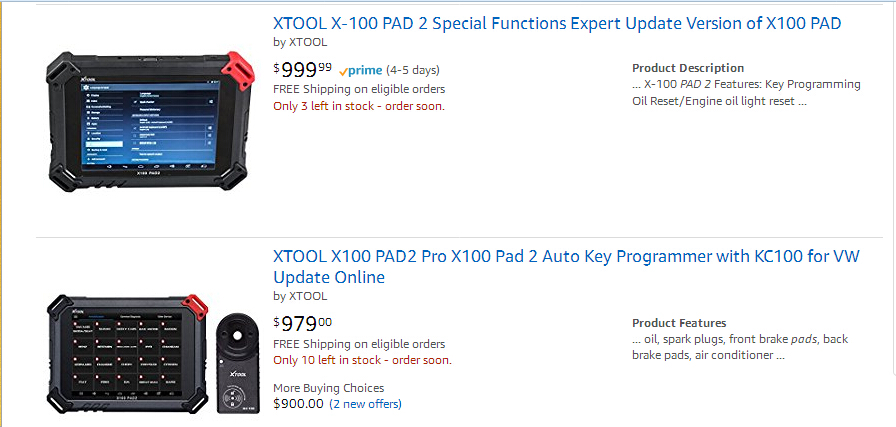Select the $979.00 price
This screenshot has height=427, width=896.
coord(303,323)
